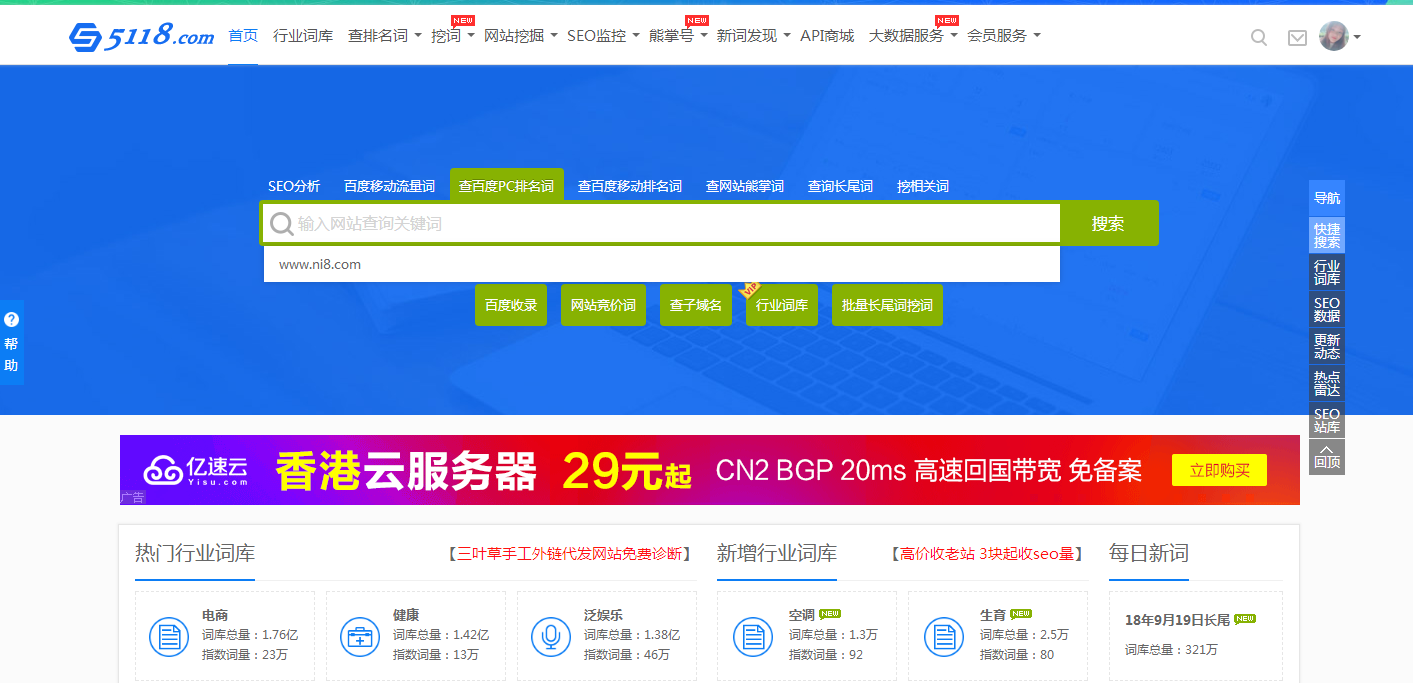Click the 百度收录 button

[511, 305]
